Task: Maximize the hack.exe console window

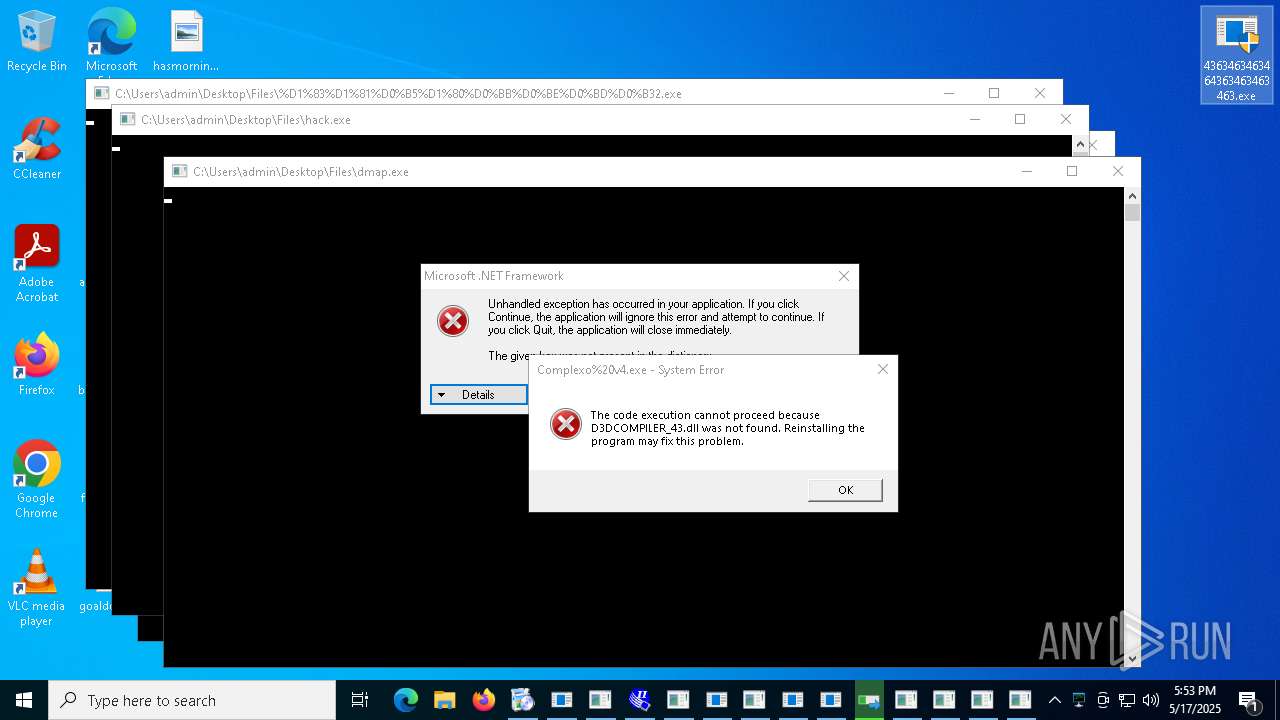Action: tap(1020, 120)
